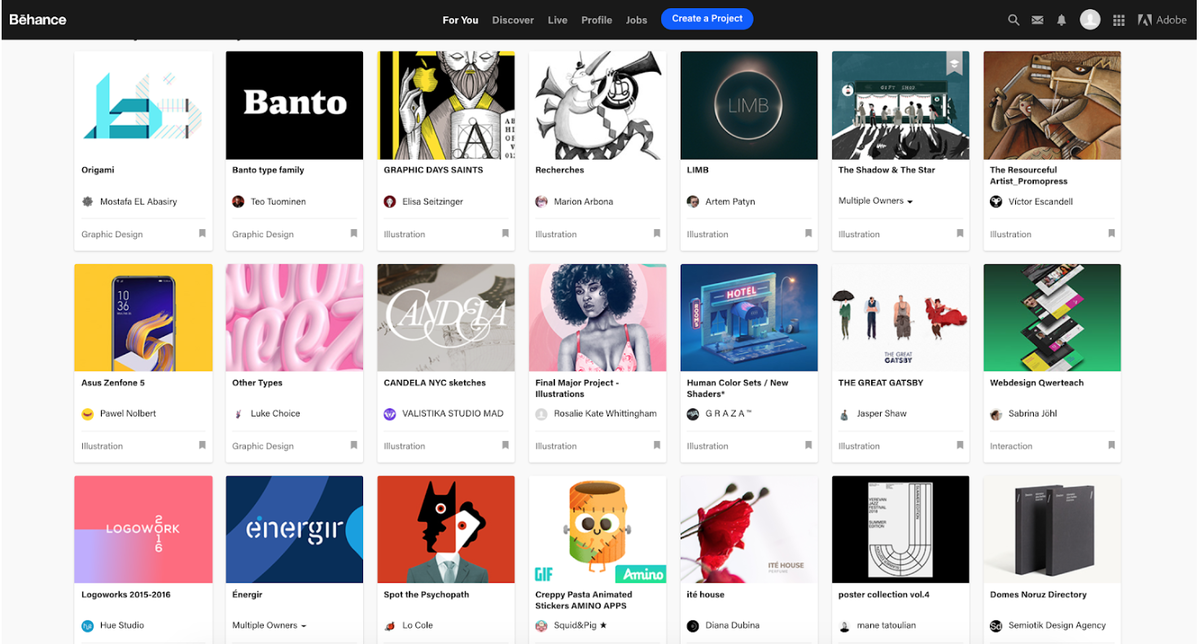
Task: Open the Logowork 2016 thumbnail
Action: (x=143, y=530)
